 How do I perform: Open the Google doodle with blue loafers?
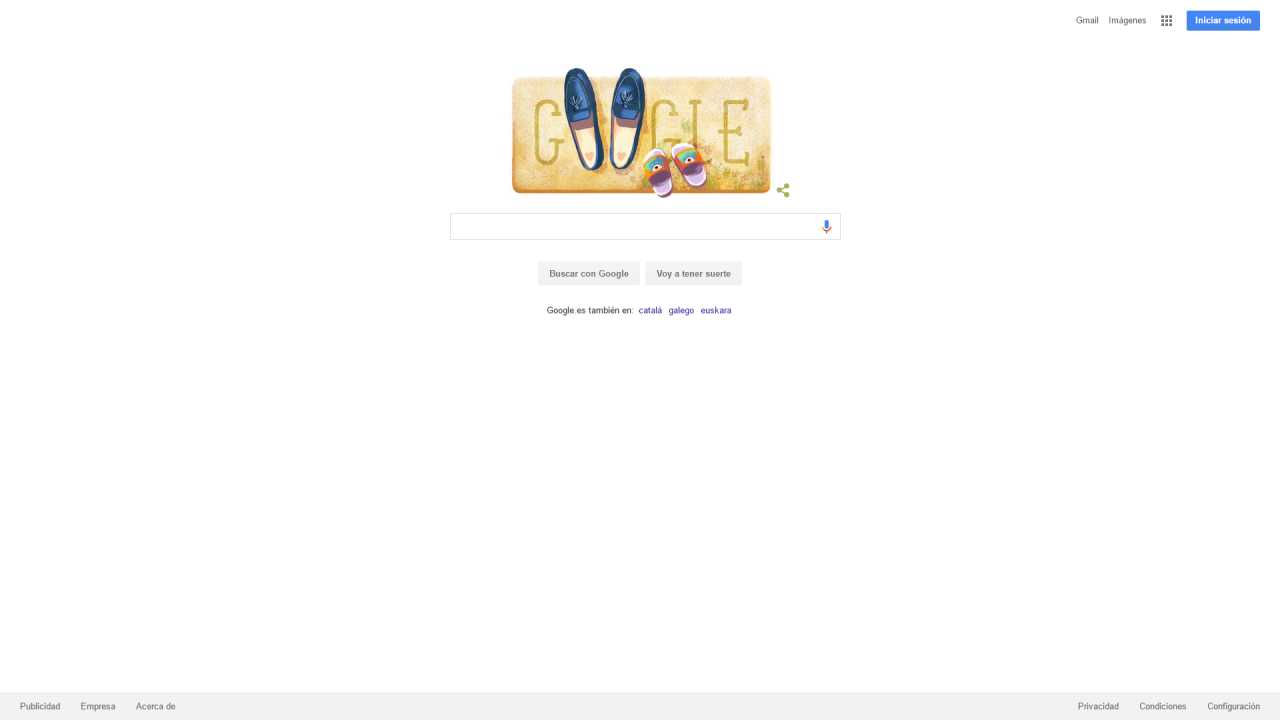click(x=641, y=132)
